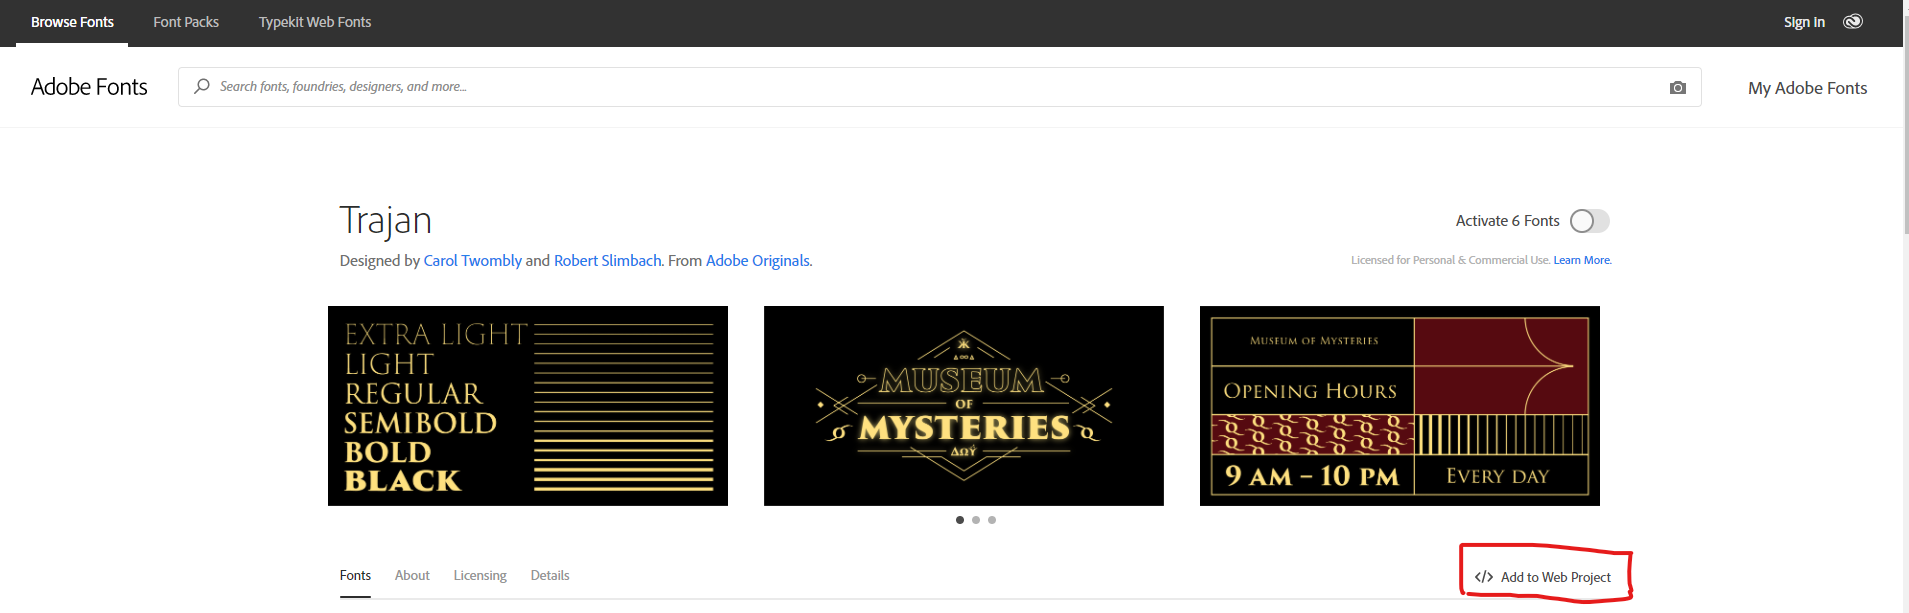This screenshot has height=613, width=1909.
Task: Toggle the Activate 6 Fonts switch
Action: (x=1588, y=221)
